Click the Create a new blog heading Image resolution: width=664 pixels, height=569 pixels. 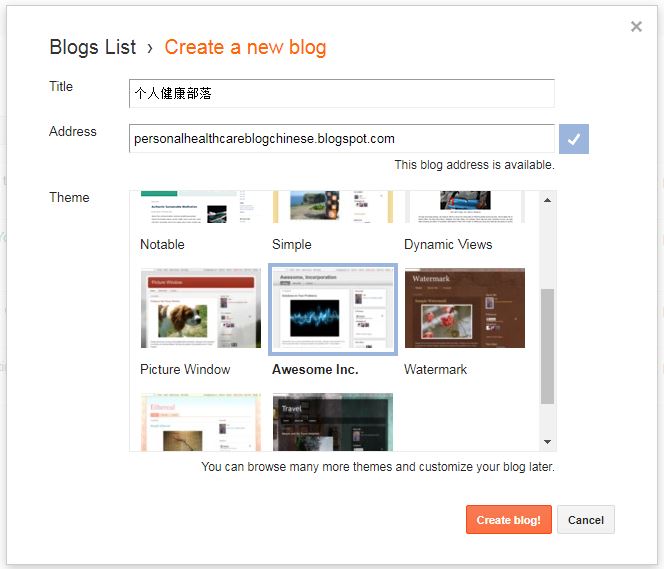point(245,47)
